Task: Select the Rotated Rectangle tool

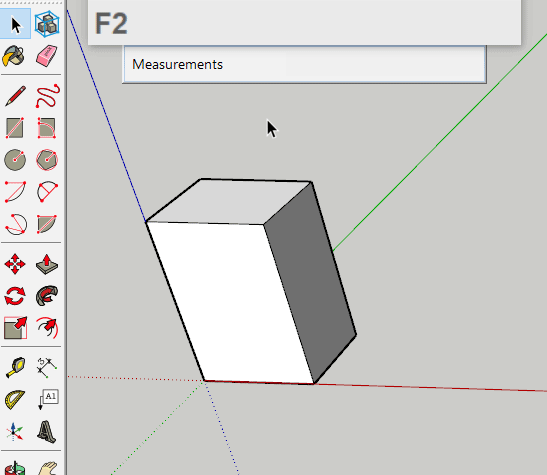Action: coord(47,128)
